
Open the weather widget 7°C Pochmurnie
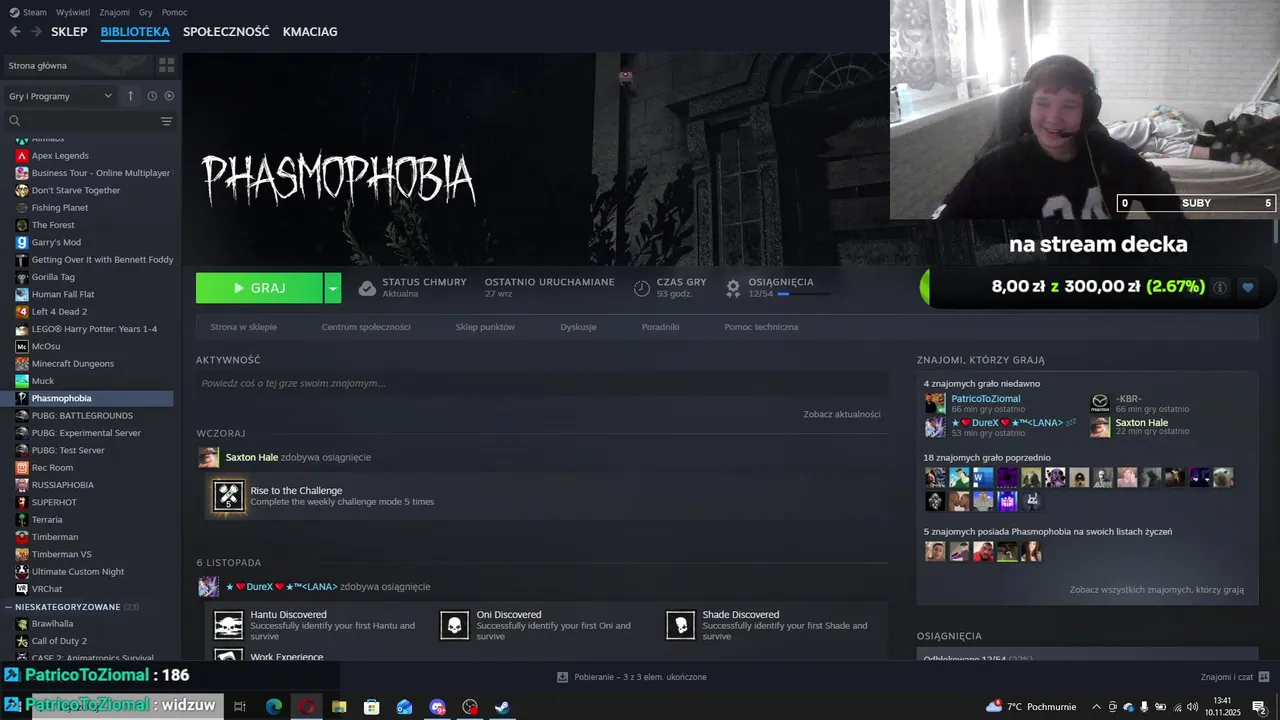pyautogui.click(x=1031, y=707)
